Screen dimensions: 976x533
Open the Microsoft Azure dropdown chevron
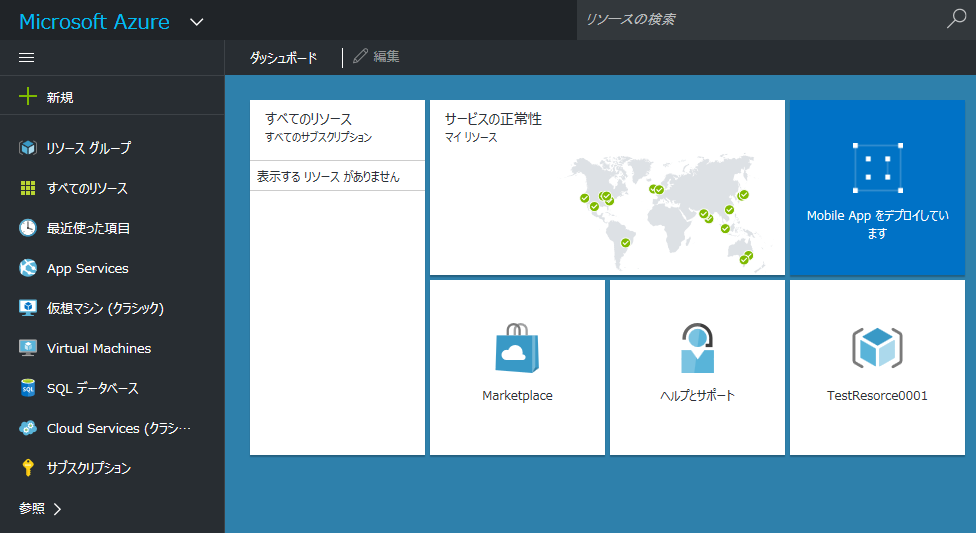pos(197,22)
